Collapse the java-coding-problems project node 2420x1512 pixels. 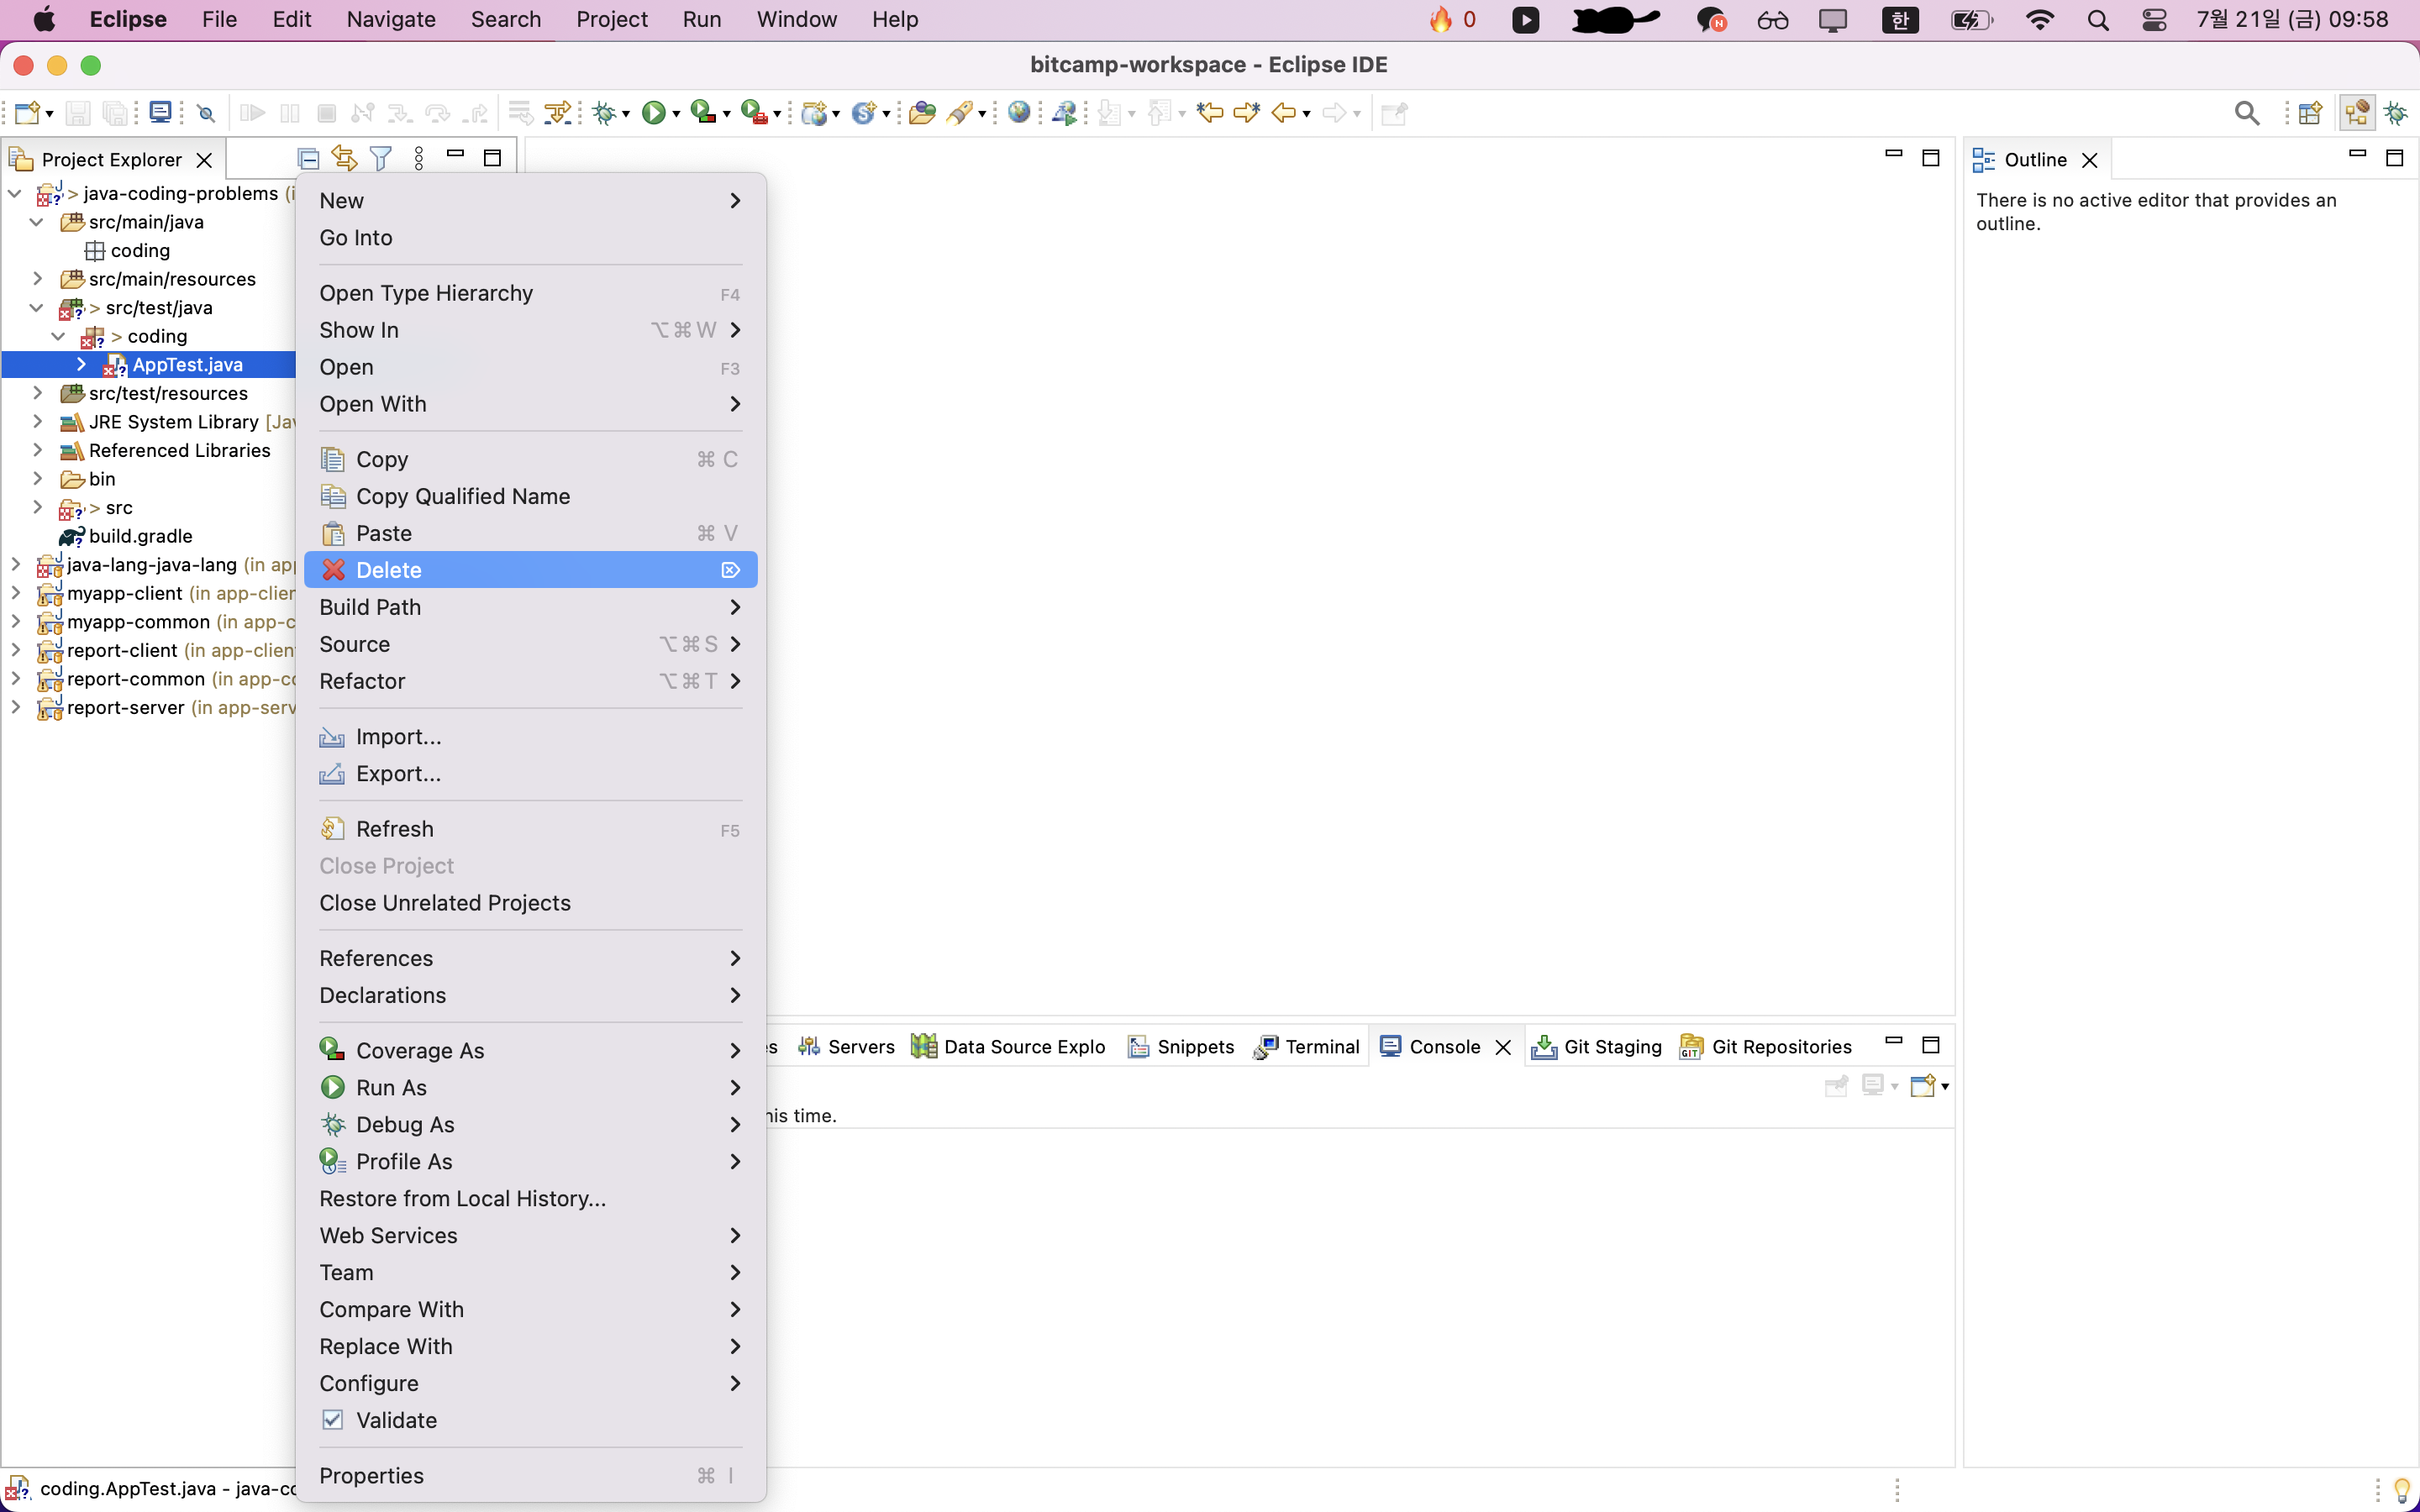[x=15, y=194]
